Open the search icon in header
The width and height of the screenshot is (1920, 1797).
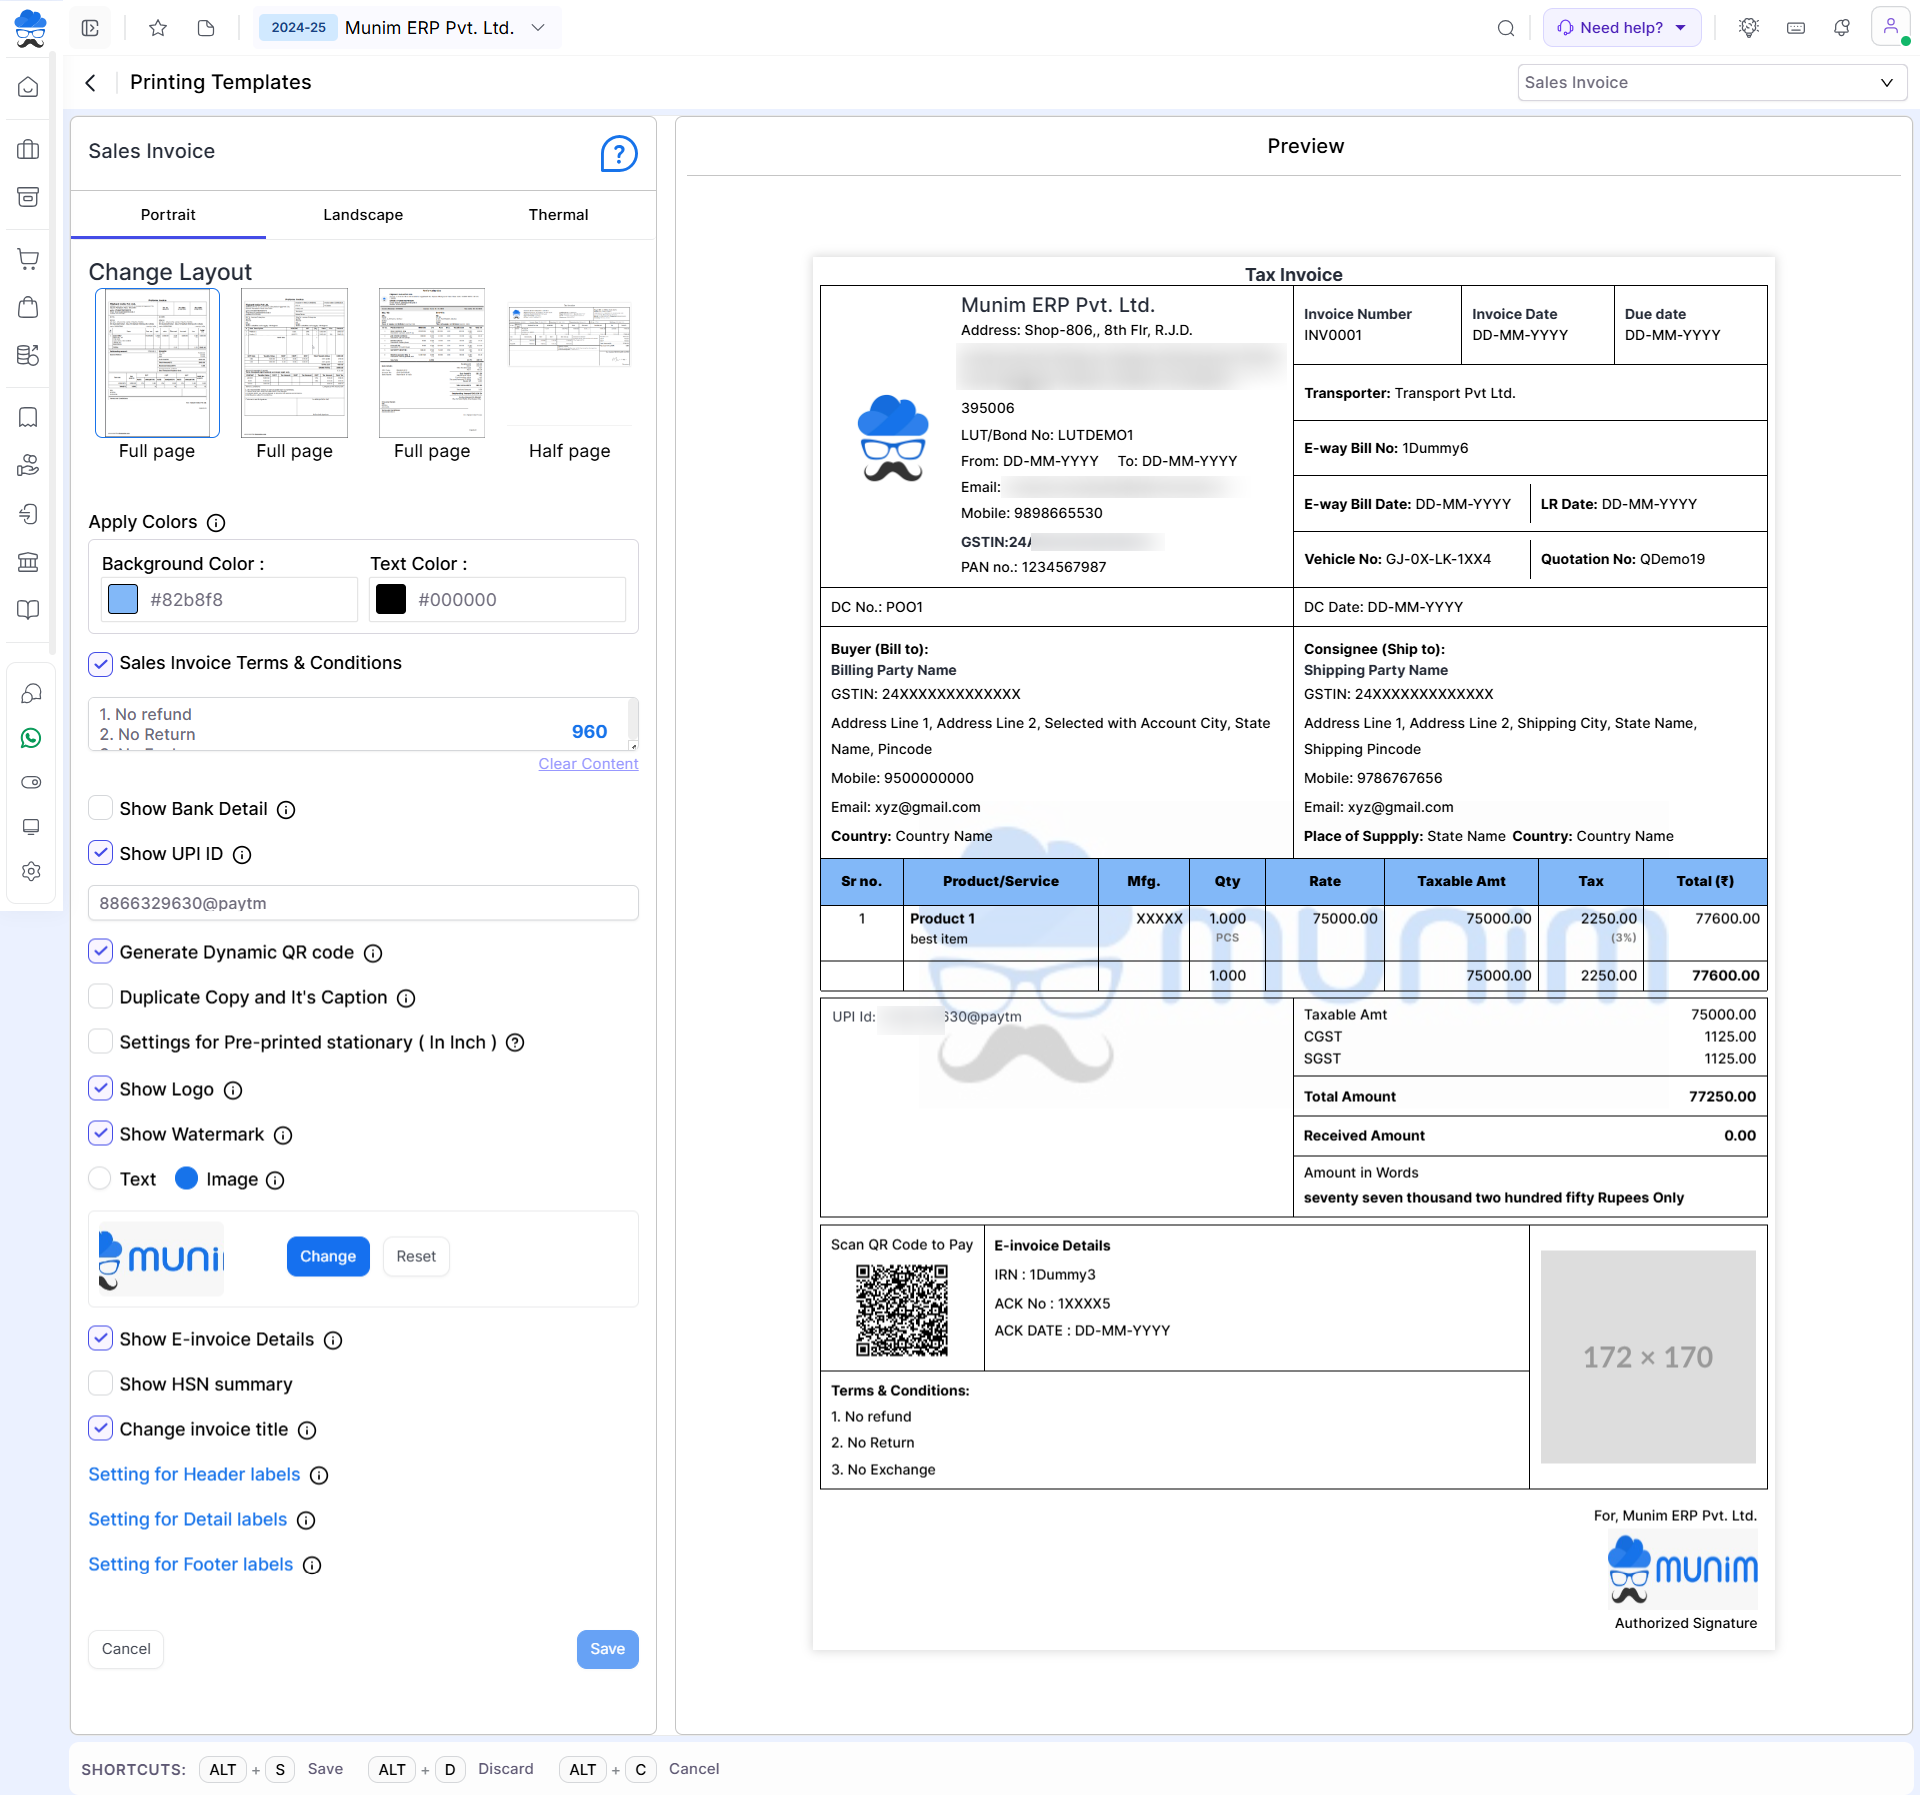click(1506, 28)
